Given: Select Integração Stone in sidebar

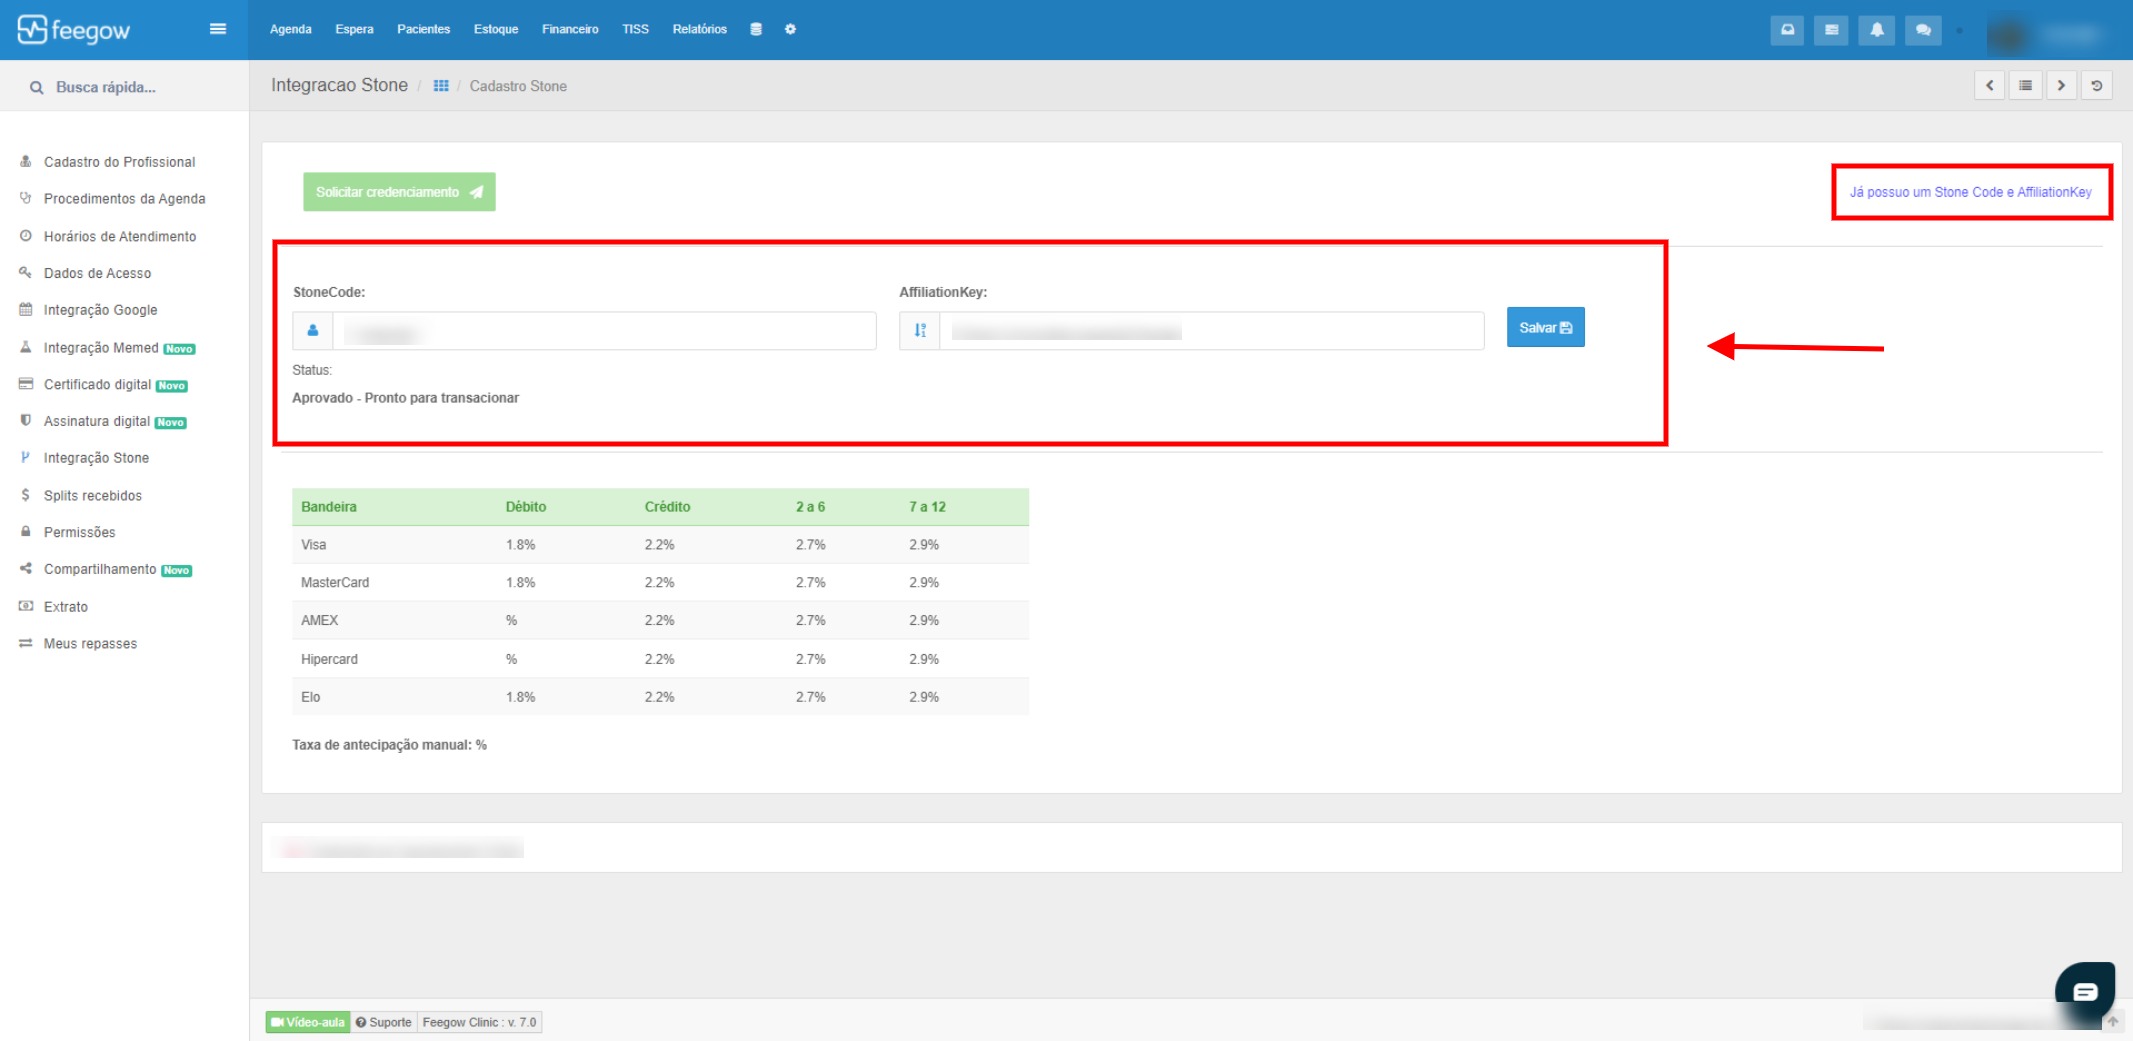Looking at the screenshot, I should 96,458.
